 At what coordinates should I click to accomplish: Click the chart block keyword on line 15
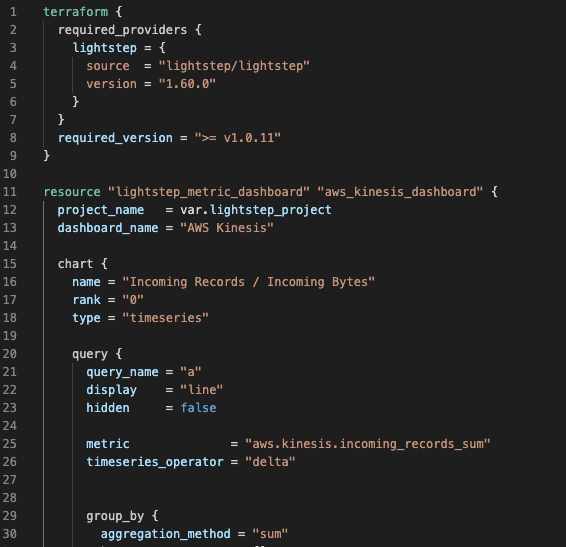75,264
